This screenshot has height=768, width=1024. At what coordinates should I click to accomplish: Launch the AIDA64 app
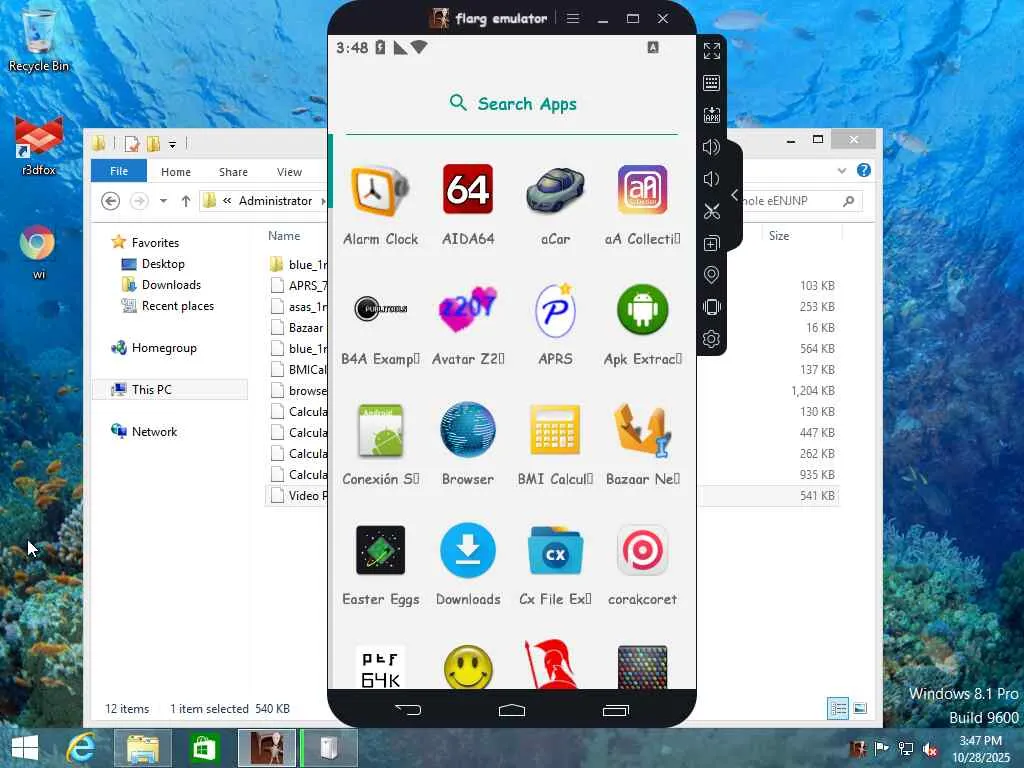click(x=468, y=189)
